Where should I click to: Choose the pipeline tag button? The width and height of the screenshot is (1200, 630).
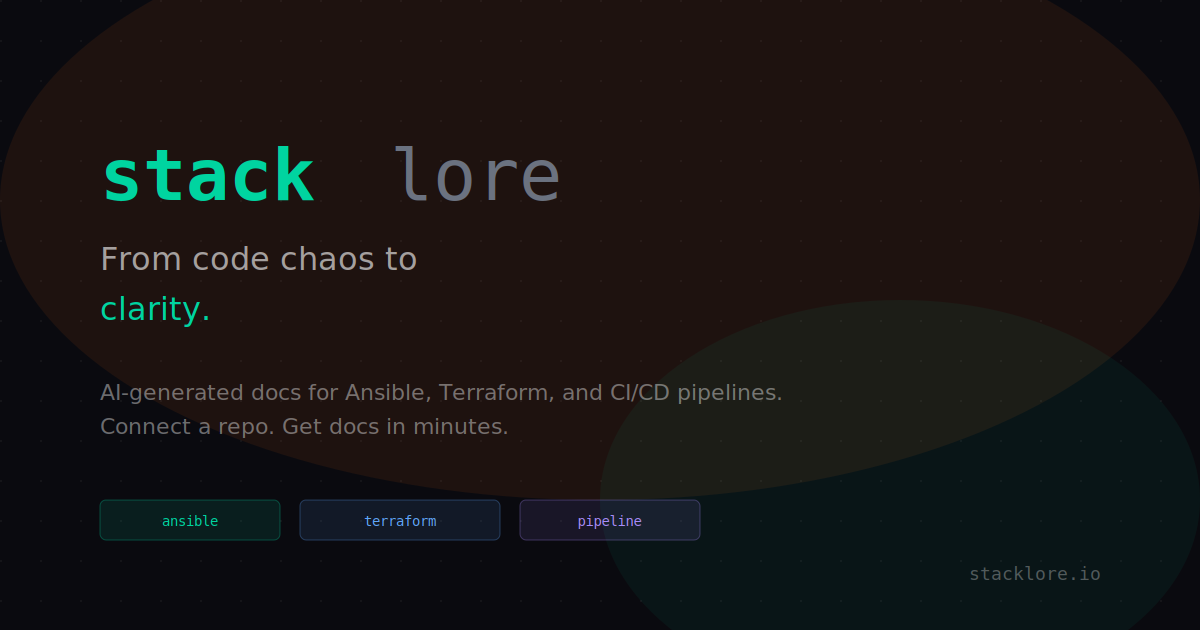point(610,520)
